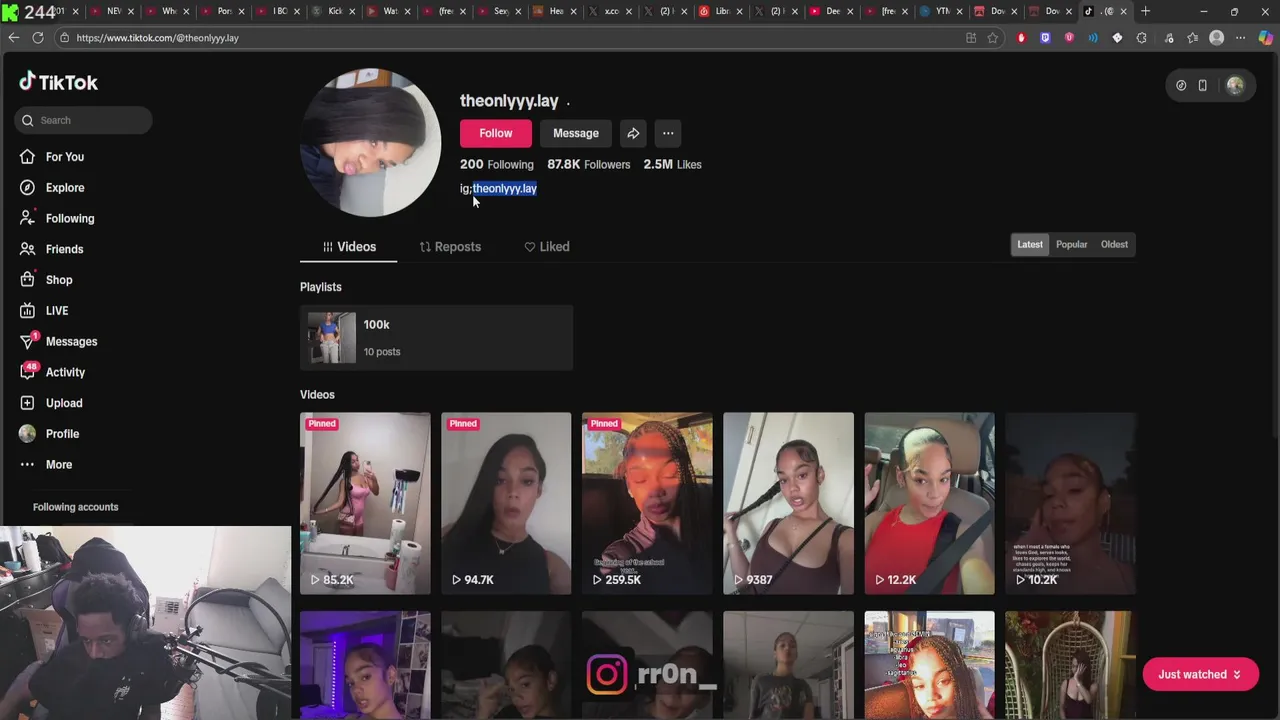Click the header get-app phone icon

click(x=1202, y=86)
